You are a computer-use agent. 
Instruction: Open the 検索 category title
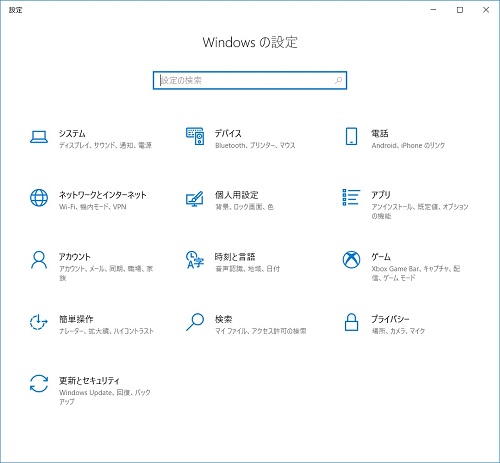(223, 319)
